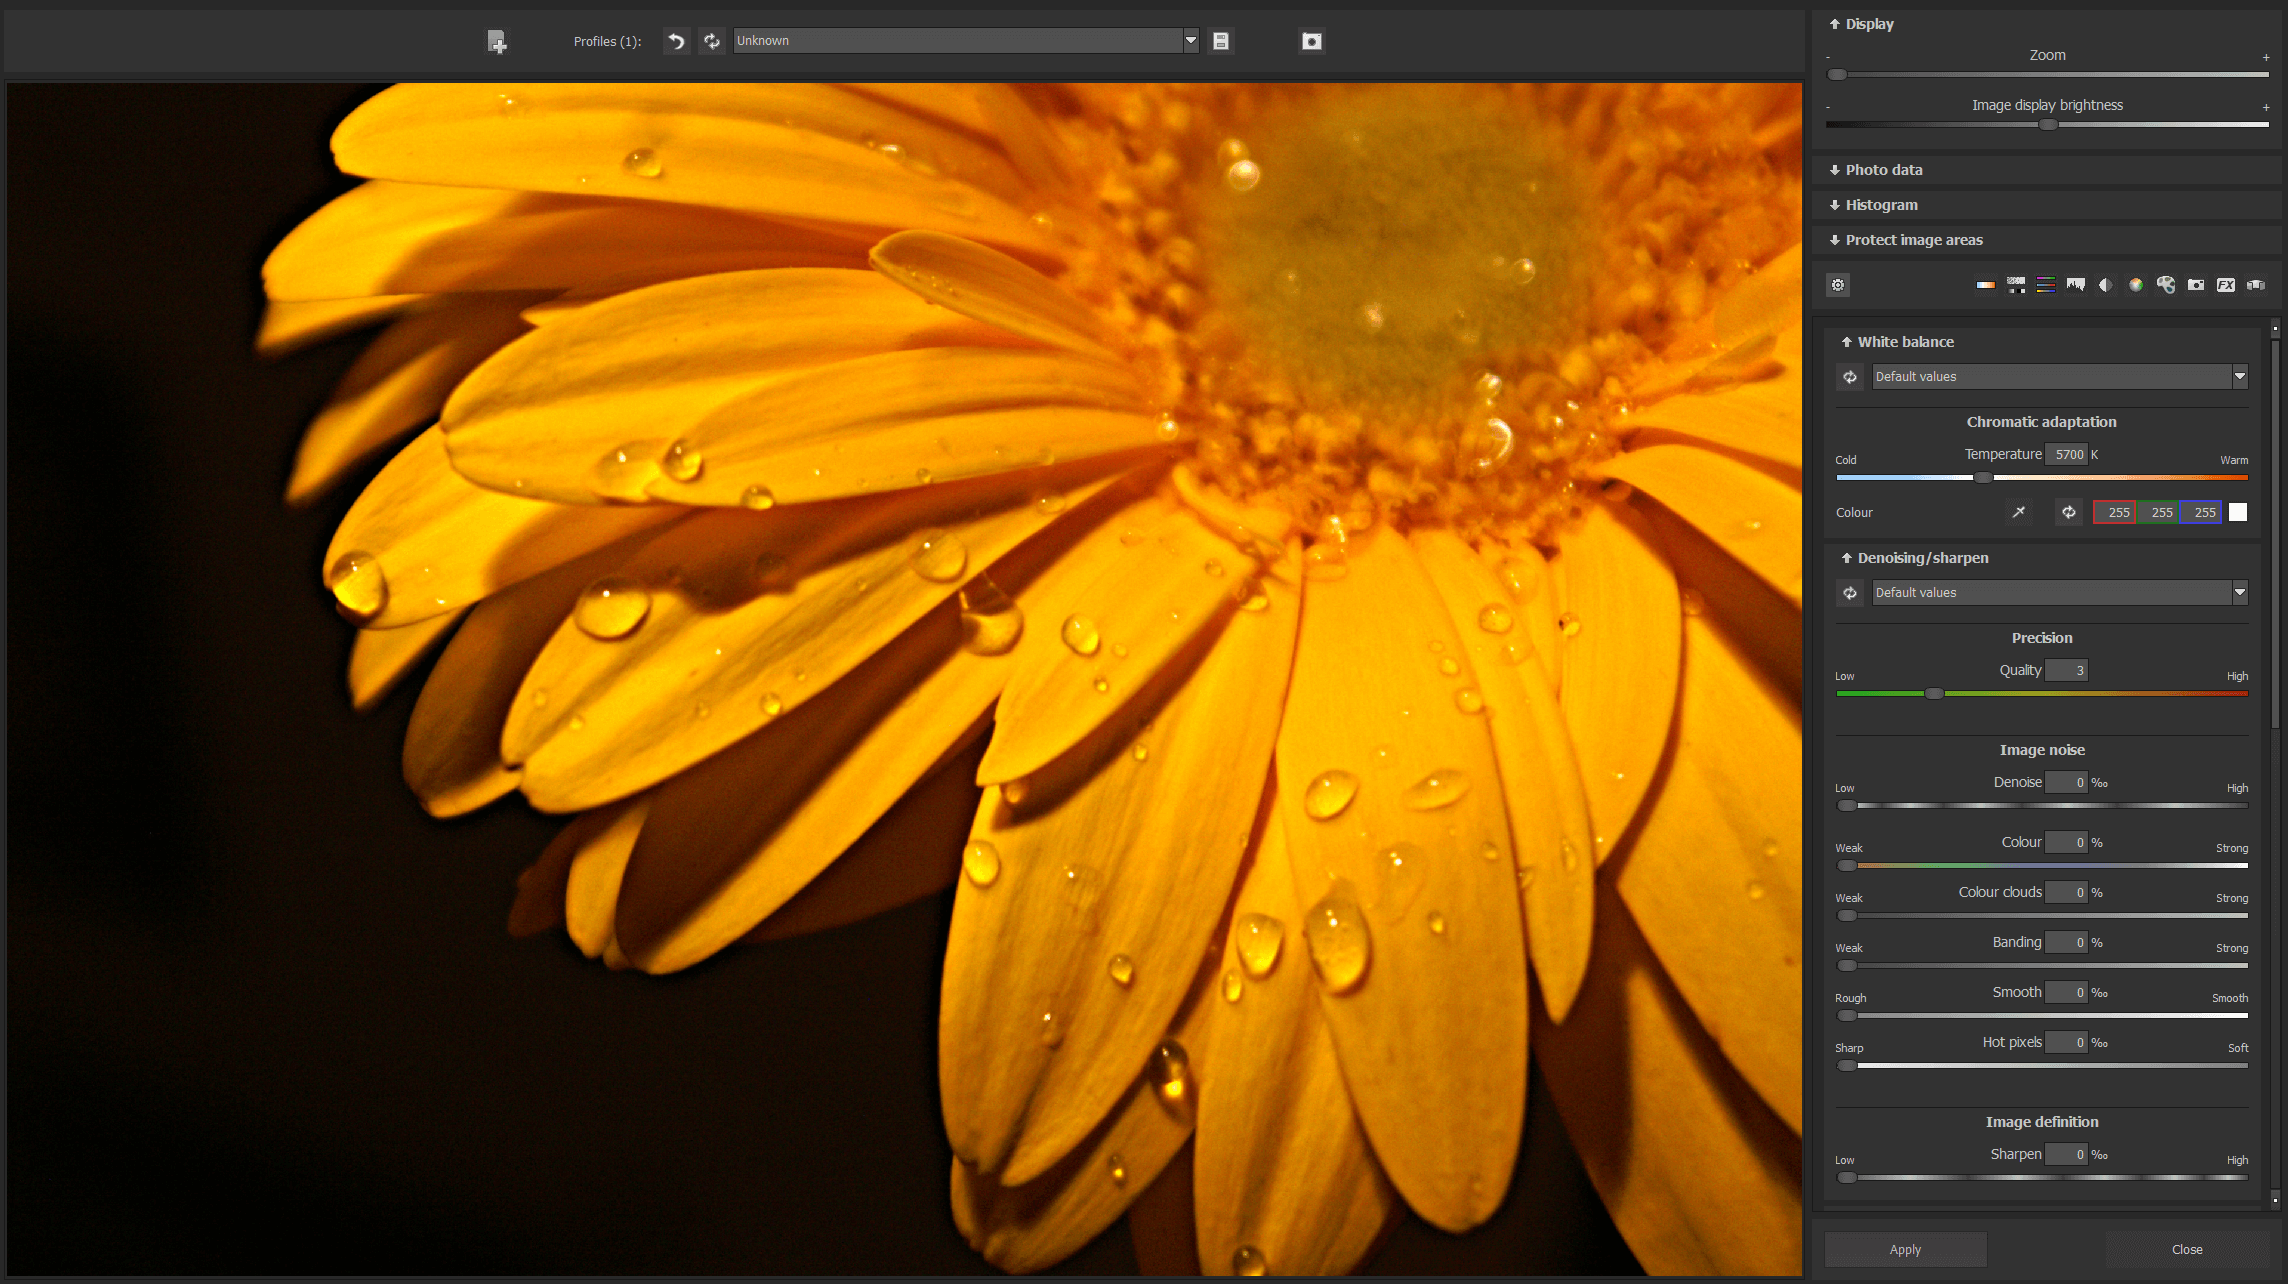Viewport: 2288px width, 1284px height.
Task: Collapse the Display section
Action: coord(1862,24)
